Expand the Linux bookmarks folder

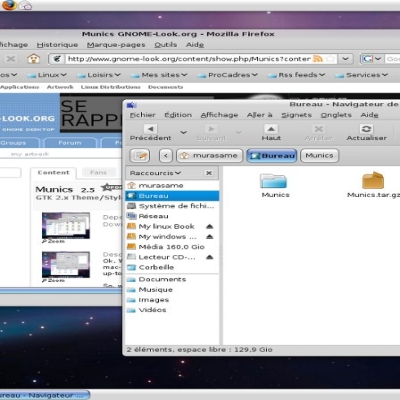click(47, 75)
